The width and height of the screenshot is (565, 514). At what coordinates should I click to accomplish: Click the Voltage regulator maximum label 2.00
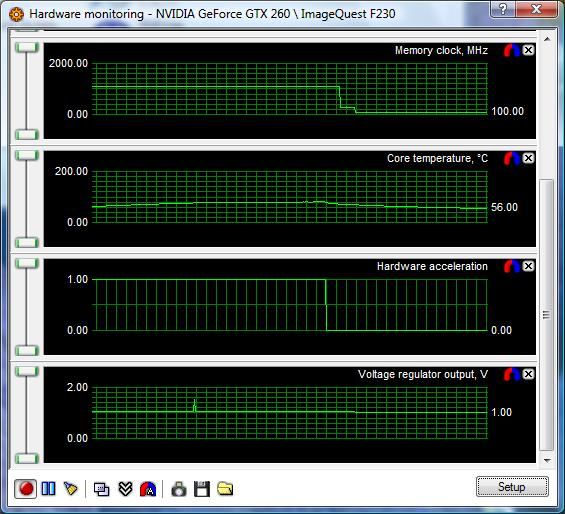pos(77,387)
